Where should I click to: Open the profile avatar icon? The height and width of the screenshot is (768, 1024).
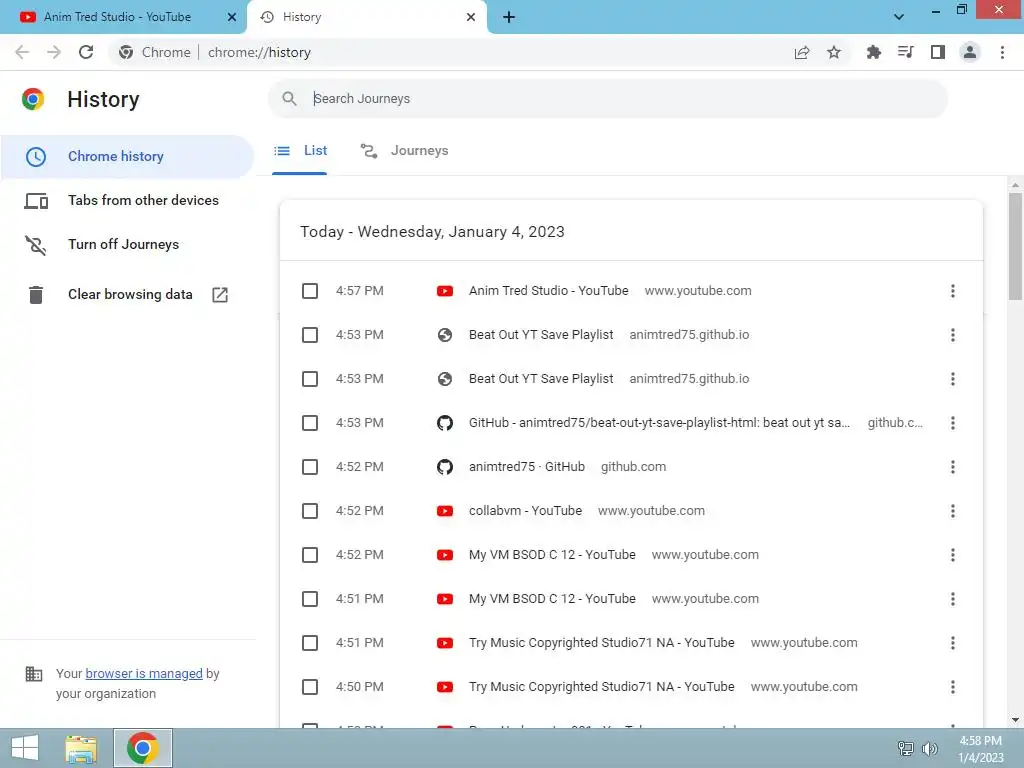(970, 52)
